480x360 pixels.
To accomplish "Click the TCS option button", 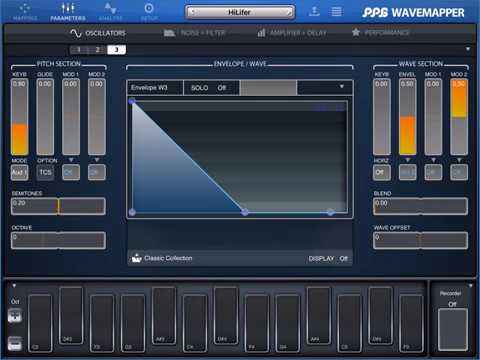I will click(45, 172).
